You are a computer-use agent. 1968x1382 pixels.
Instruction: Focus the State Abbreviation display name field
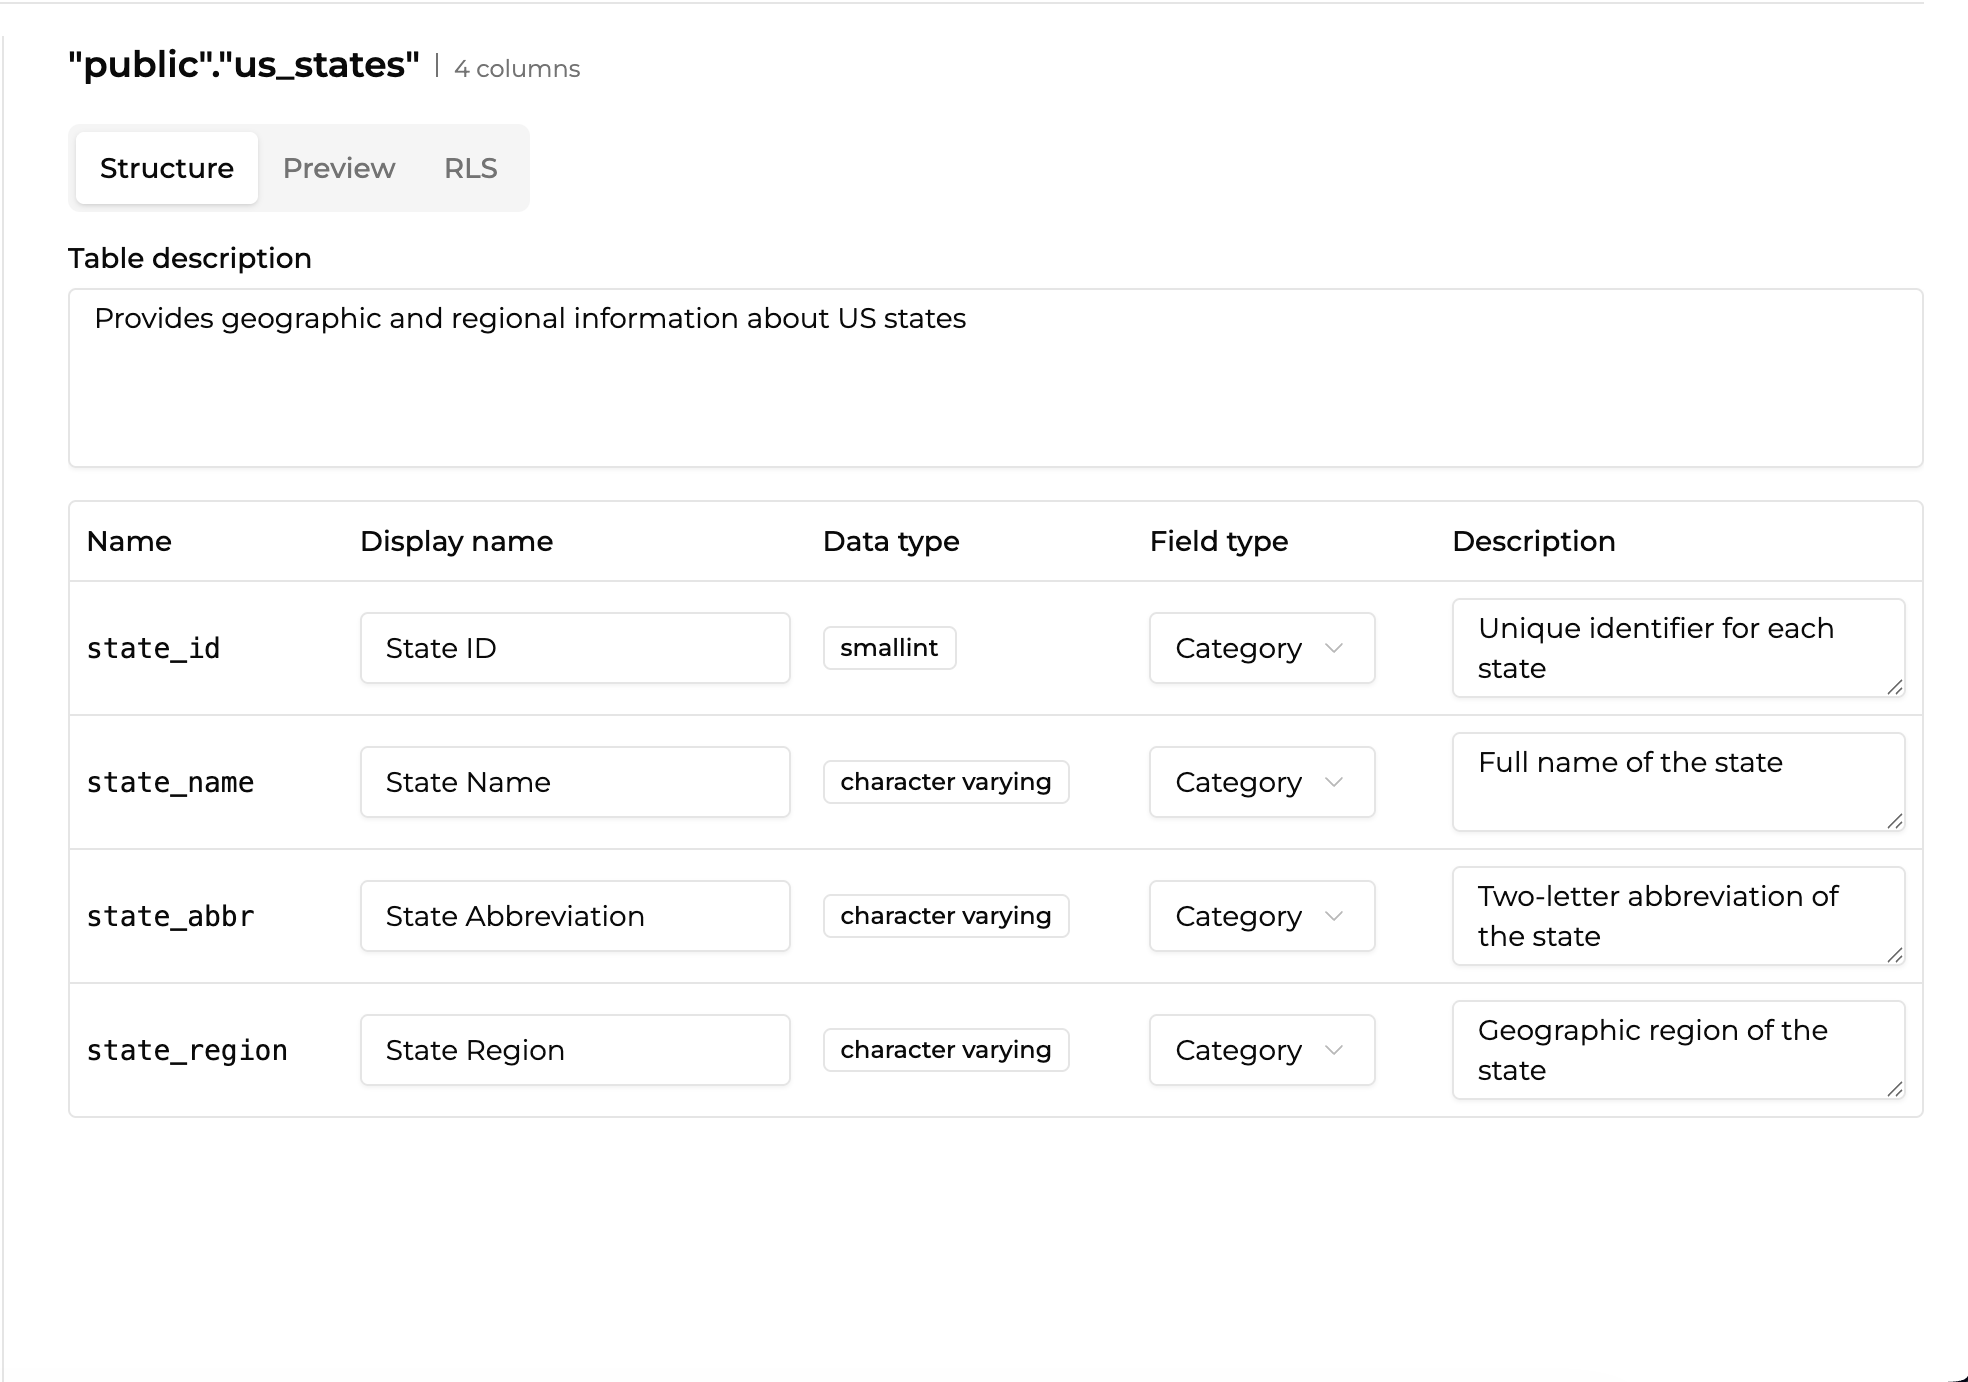coord(575,916)
